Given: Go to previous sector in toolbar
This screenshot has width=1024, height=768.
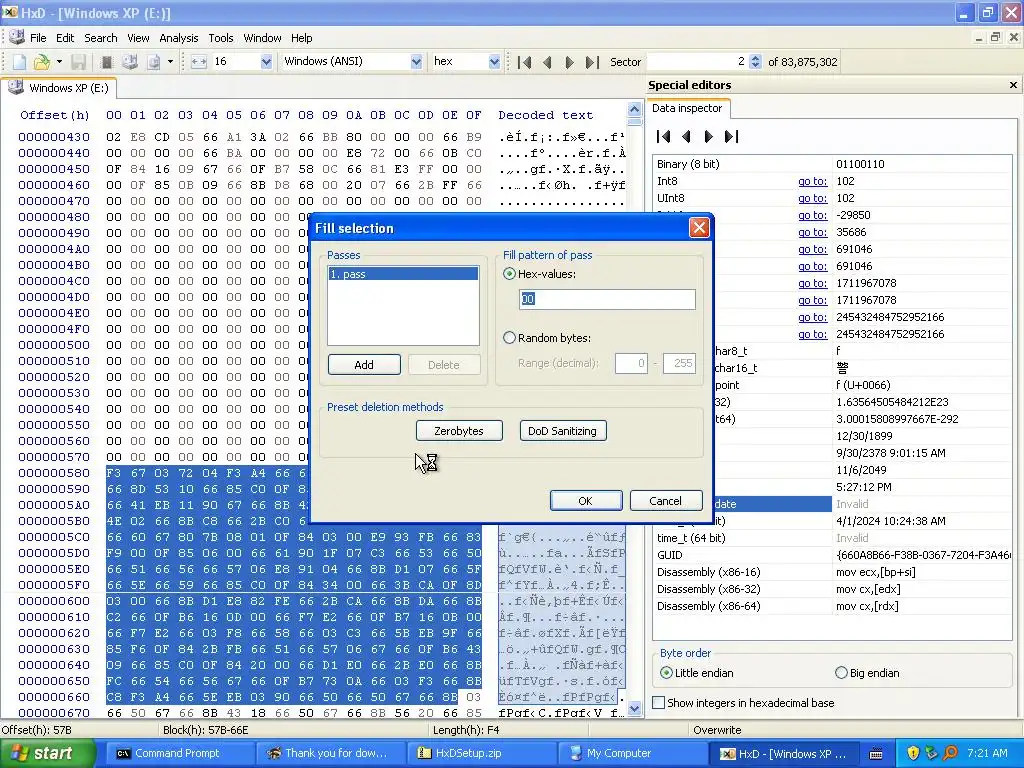Looking at the screenshot, I should (x=547, y=62).
